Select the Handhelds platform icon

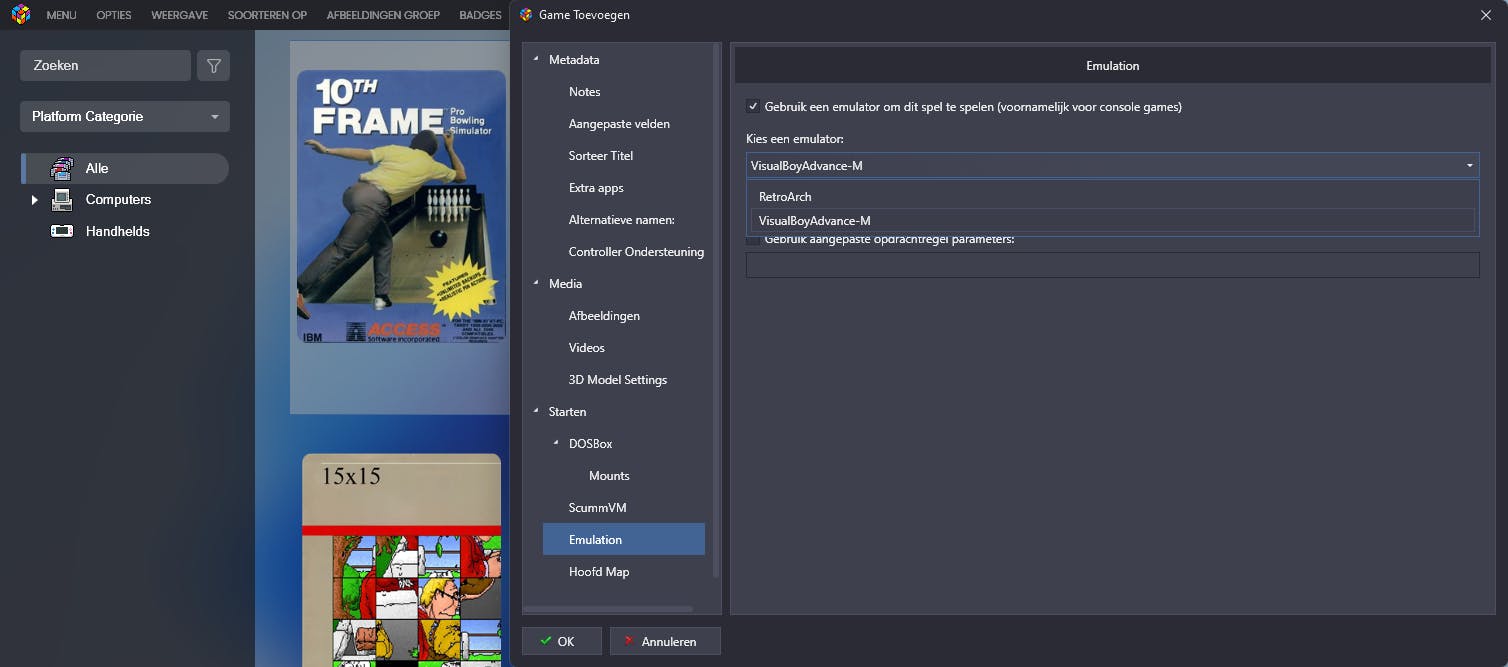(x=62, y=231)
